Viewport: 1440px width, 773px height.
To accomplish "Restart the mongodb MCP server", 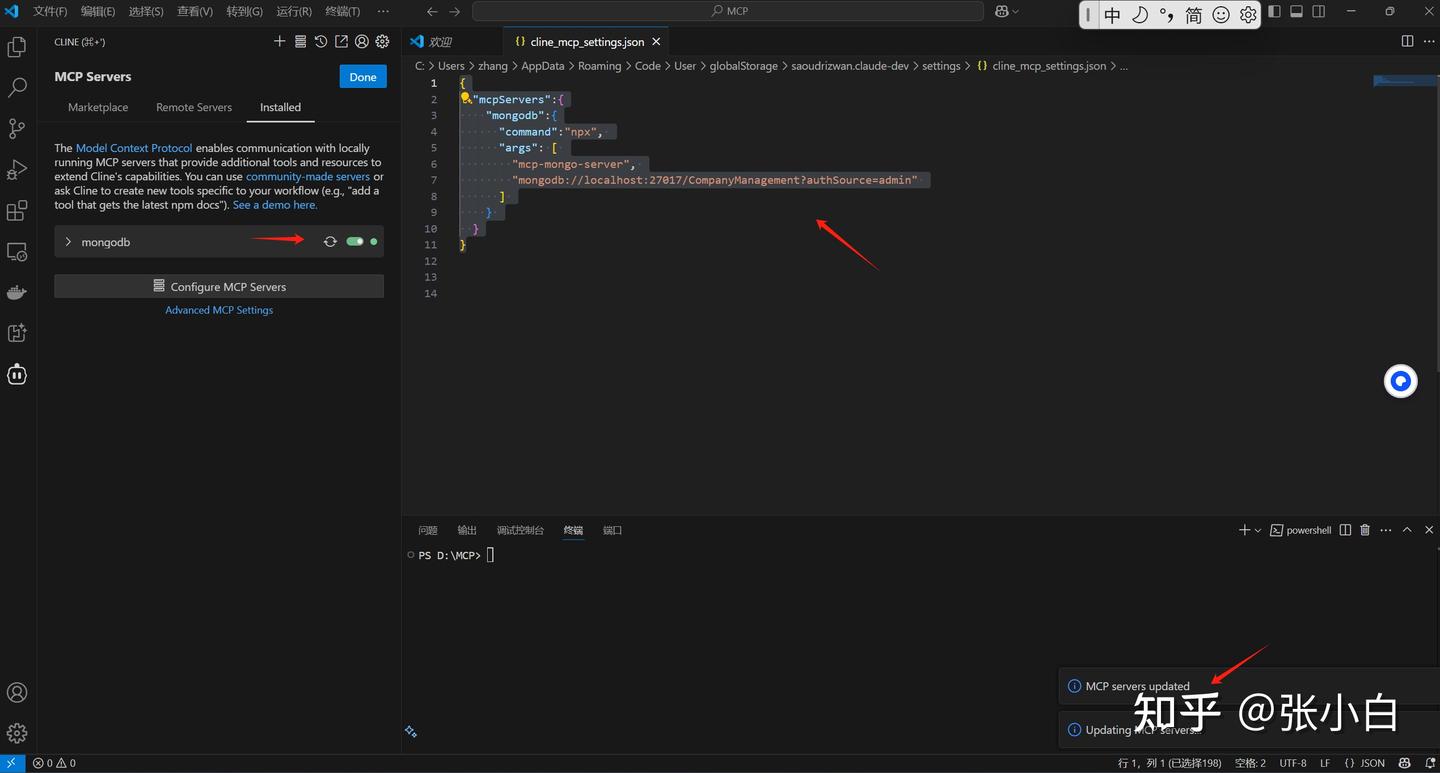I will [330, 242].
